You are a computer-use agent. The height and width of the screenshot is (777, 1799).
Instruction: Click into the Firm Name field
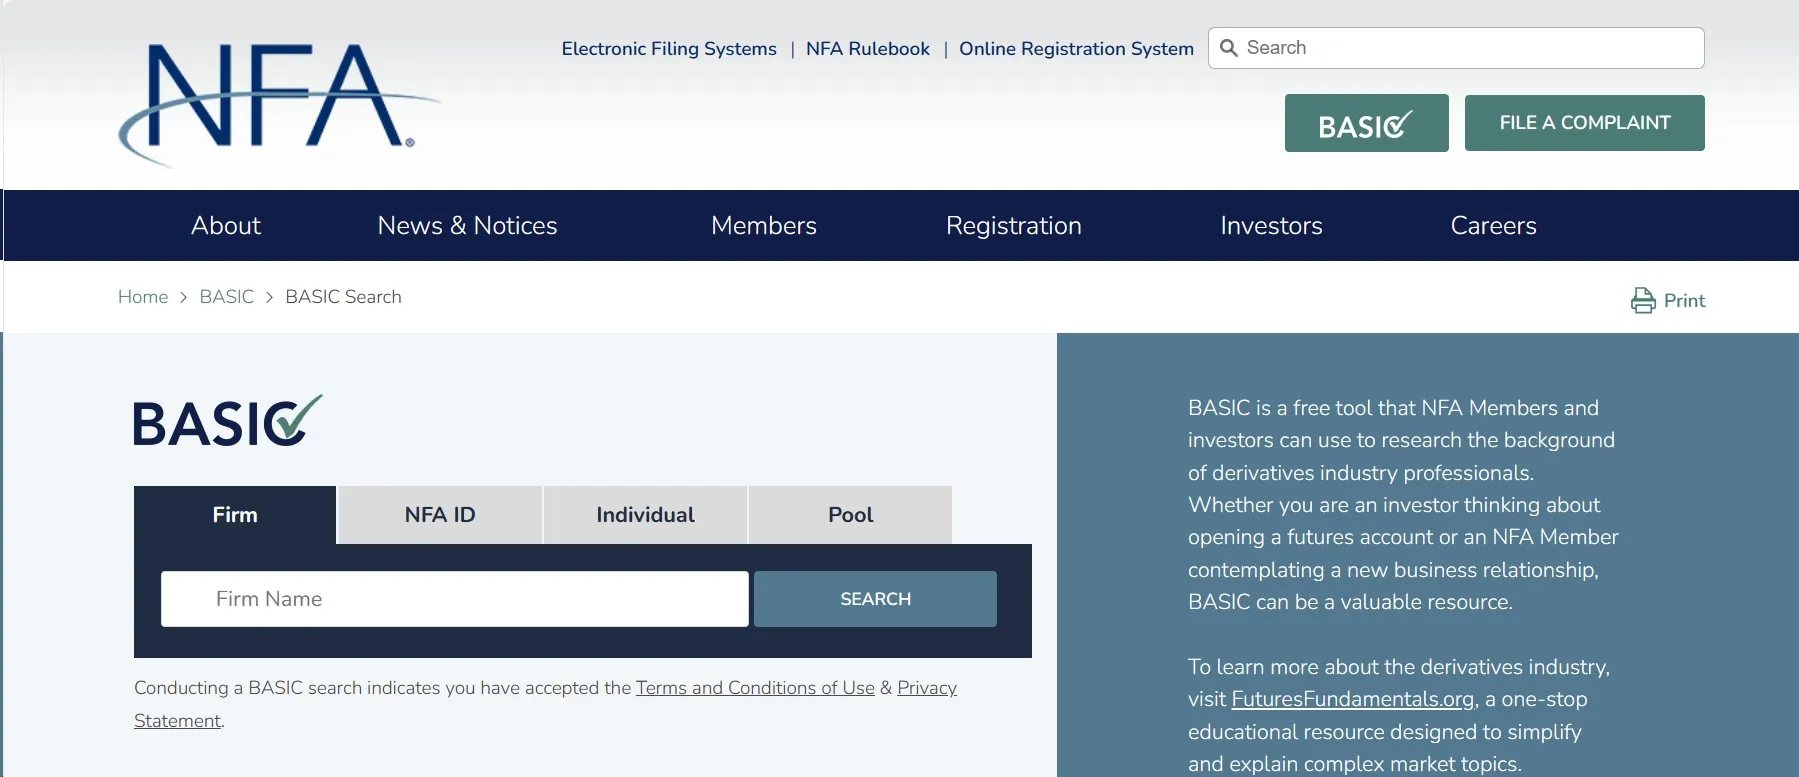coord(455,599)
